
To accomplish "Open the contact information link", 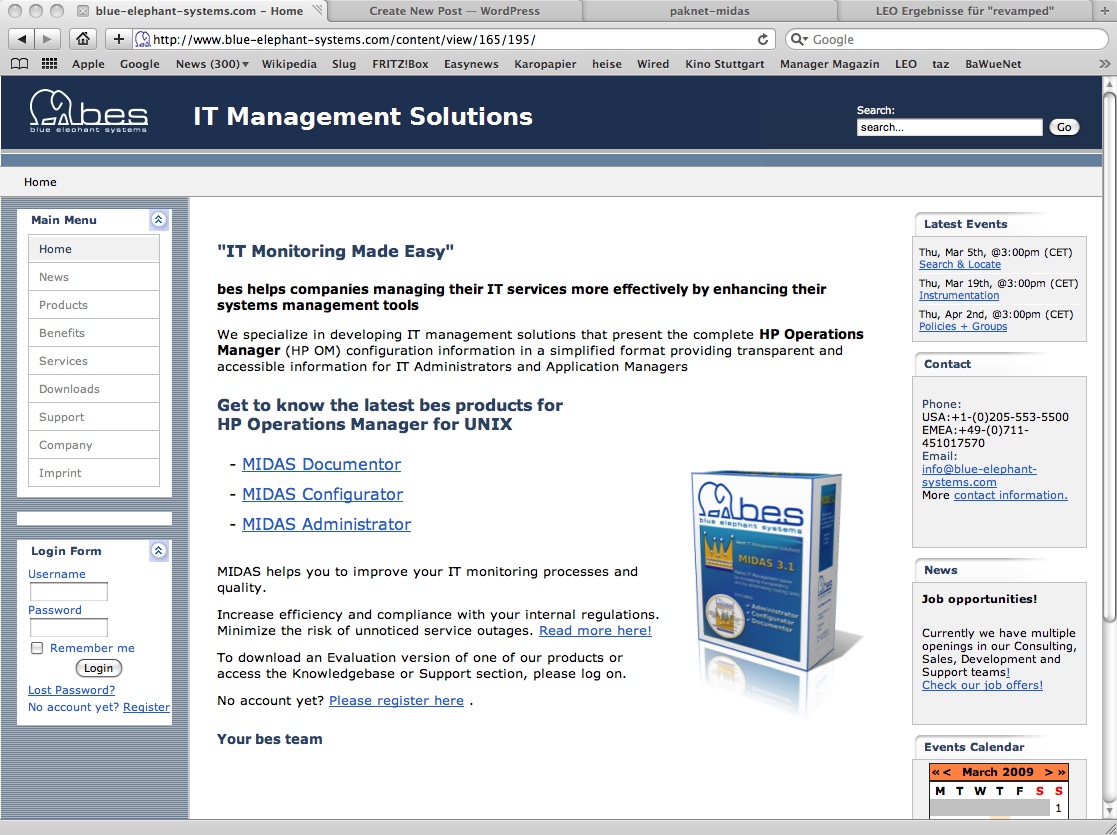I will [1010, 495].
